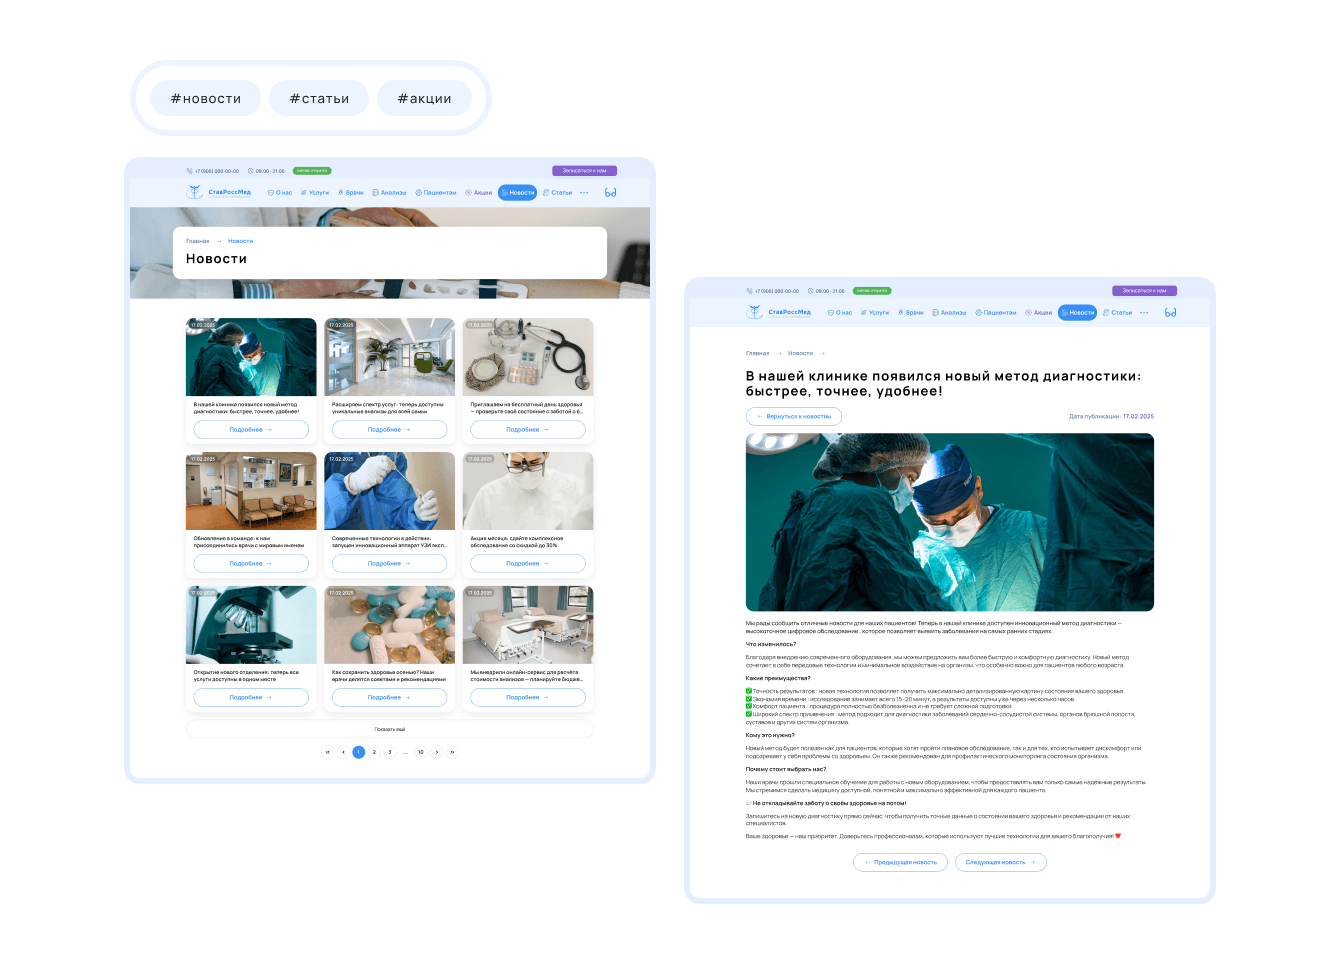
Task: Open 'Врачи' menu on the news list page
Action: pyautogui.click(x=351, y=192)
